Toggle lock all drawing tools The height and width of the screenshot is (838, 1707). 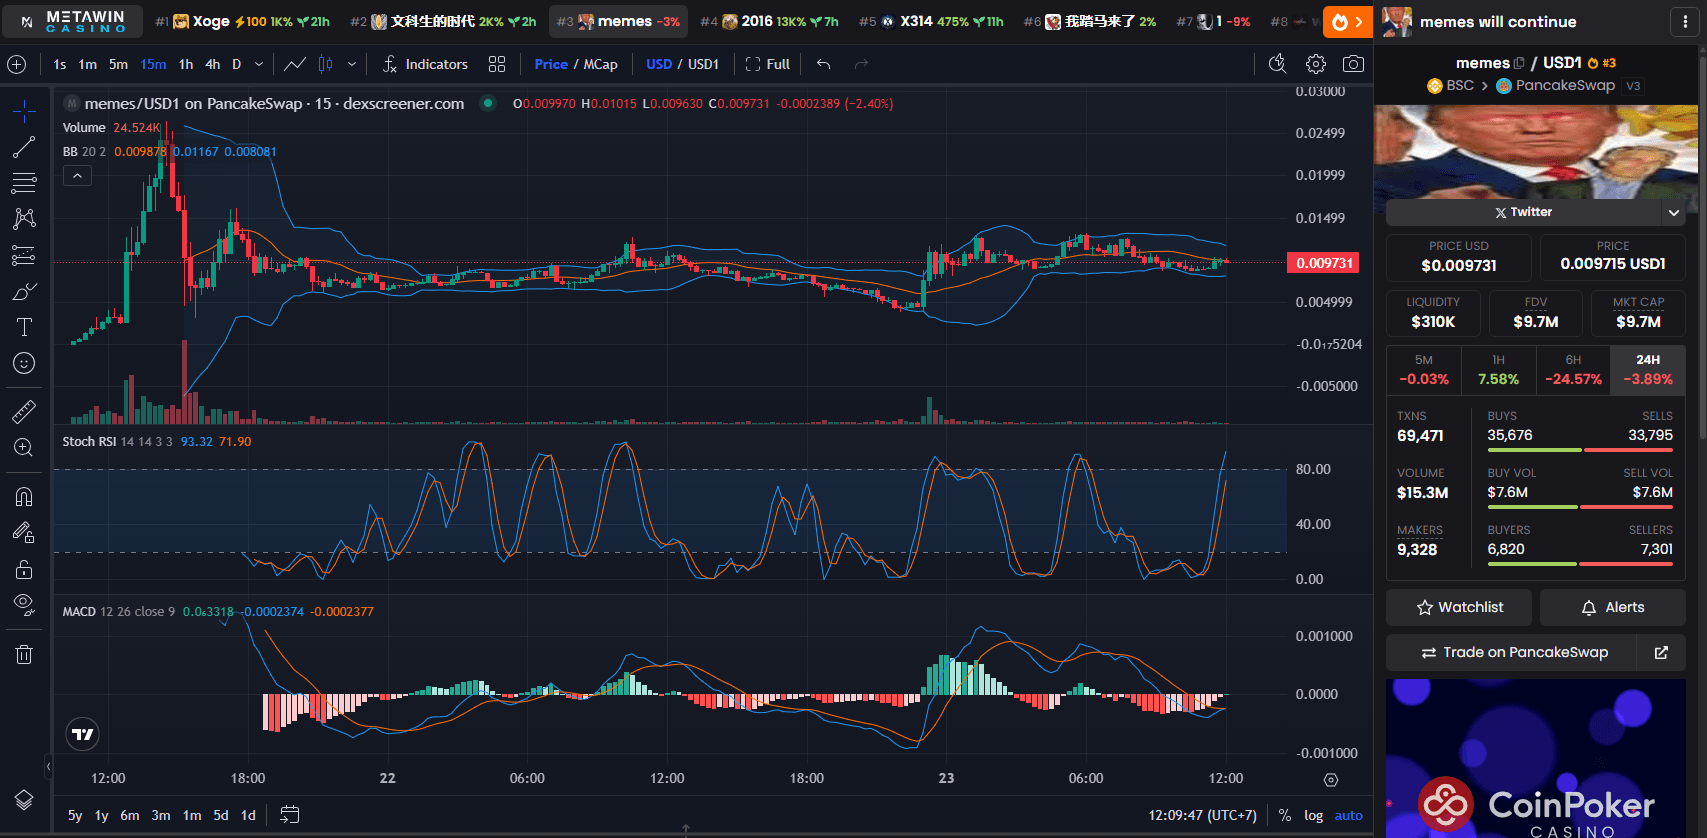(x=24, y=569)
